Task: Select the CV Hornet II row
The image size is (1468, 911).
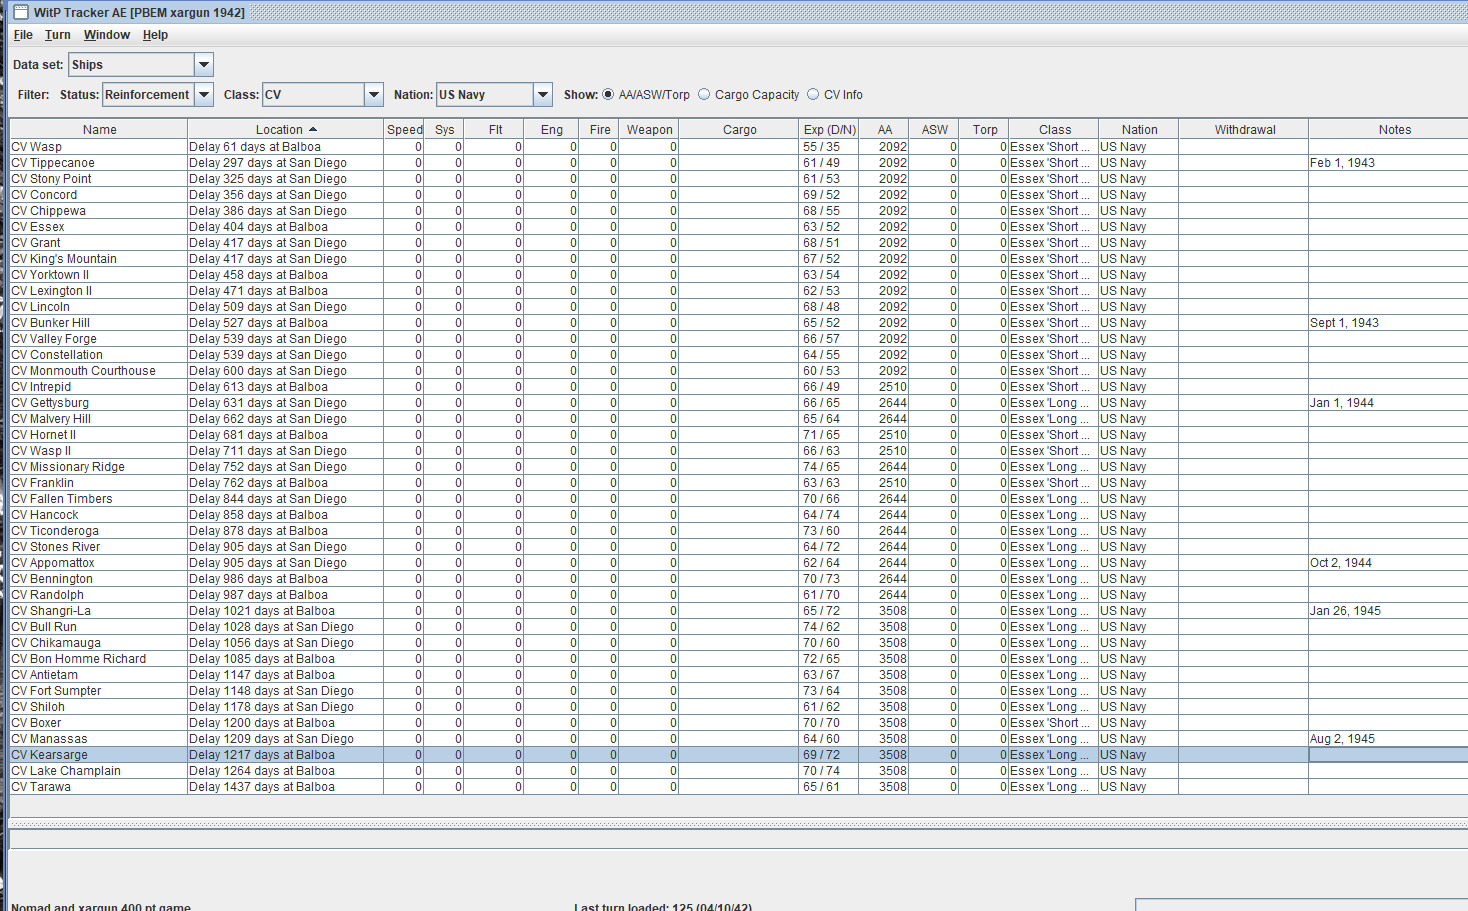Action: (x=739, y=435)
